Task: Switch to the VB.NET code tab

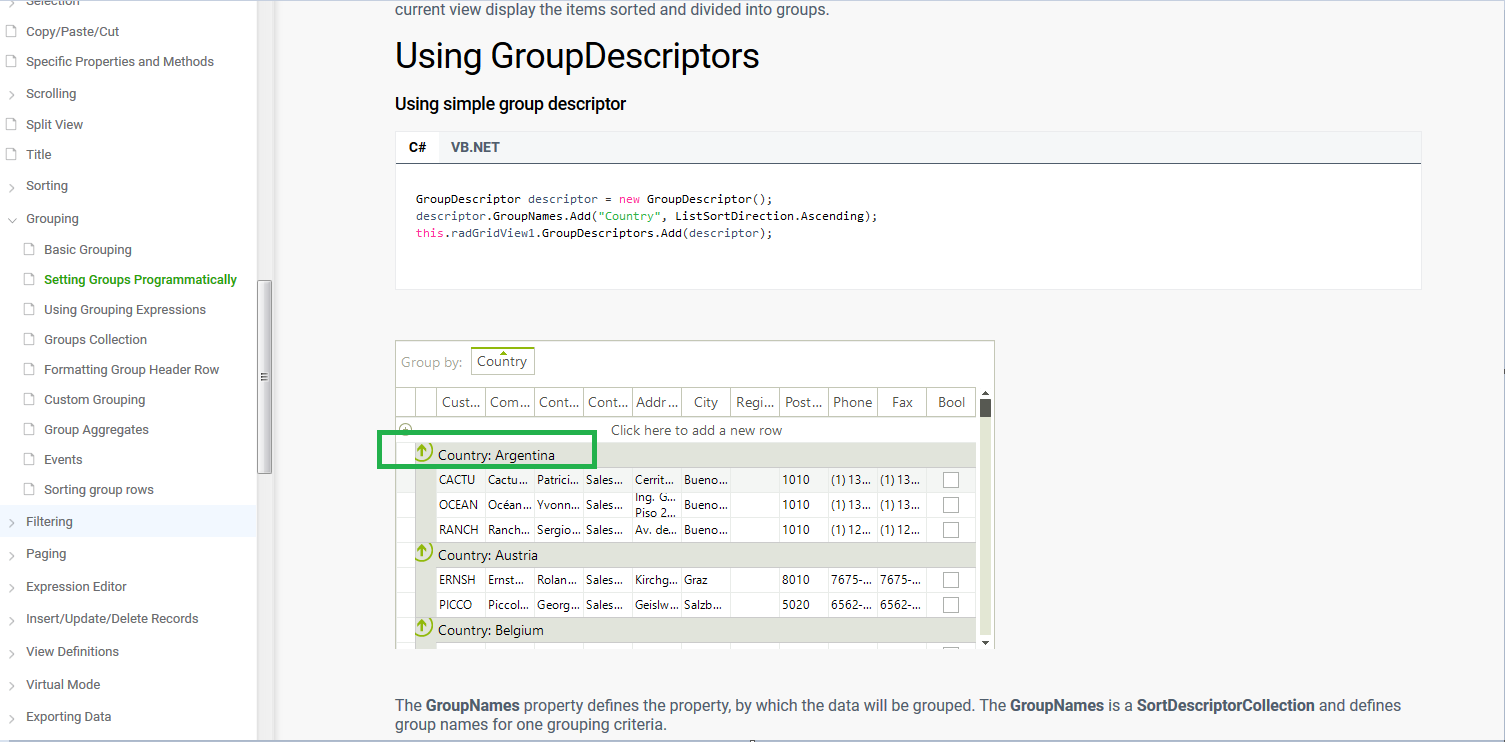Action: [475, 147]
